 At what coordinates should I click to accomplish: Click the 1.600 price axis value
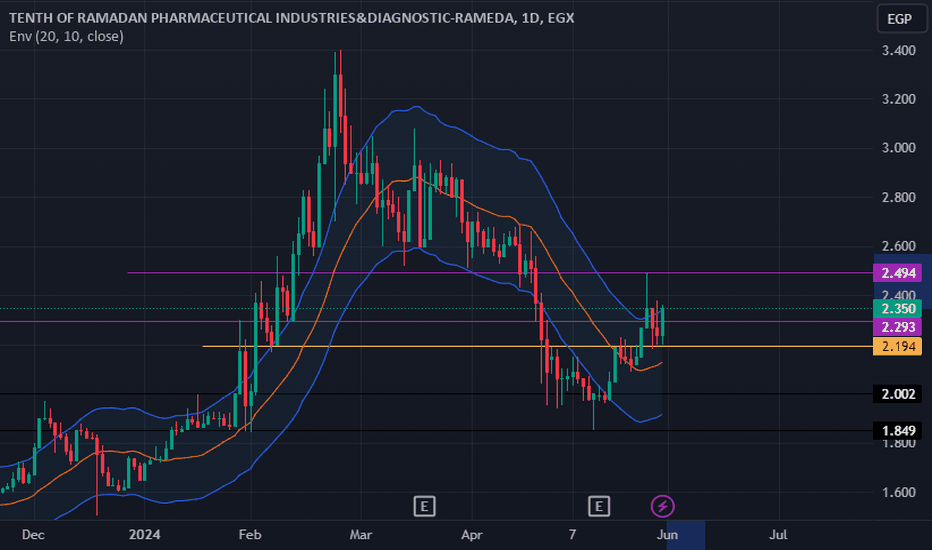[898, 492]
